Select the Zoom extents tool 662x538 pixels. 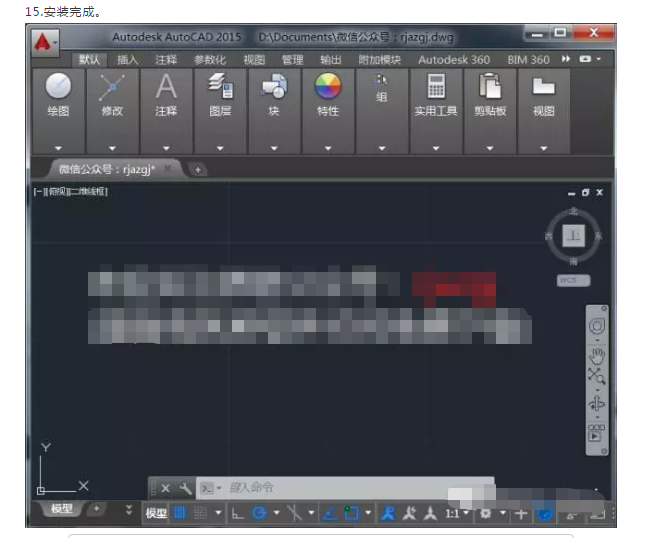pos(597,376)
